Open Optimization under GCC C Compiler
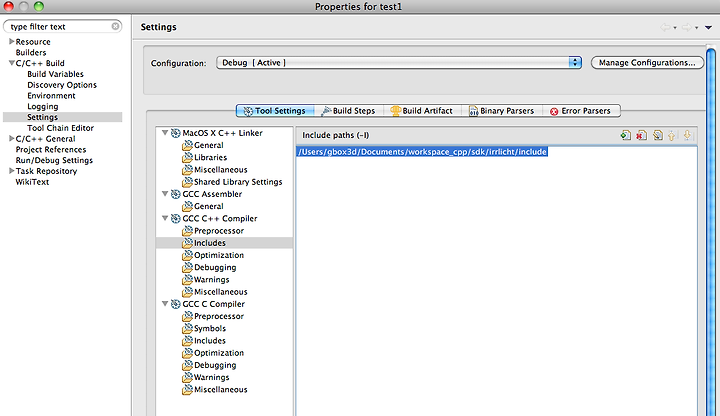The image size is (720, 416). 219,353
